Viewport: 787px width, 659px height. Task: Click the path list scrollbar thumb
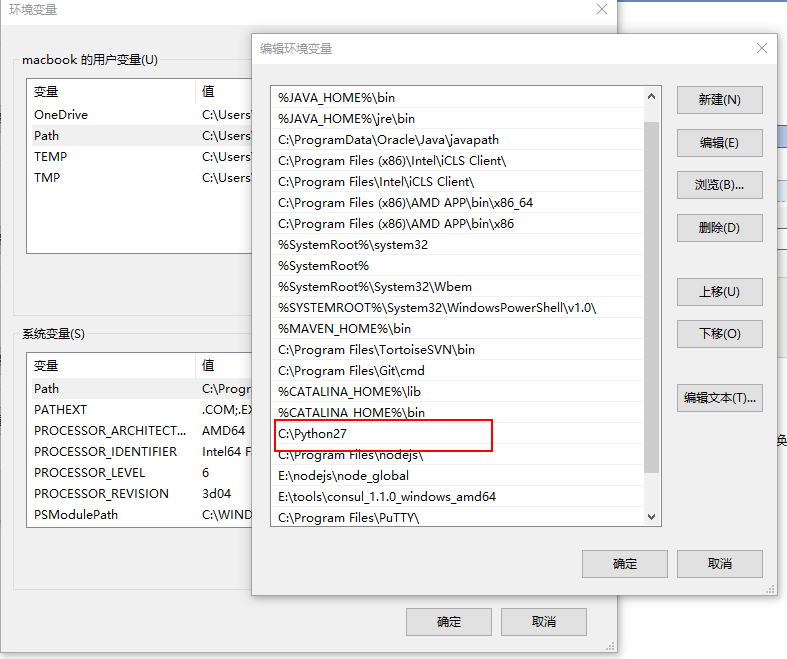click(x=651, y=297)
